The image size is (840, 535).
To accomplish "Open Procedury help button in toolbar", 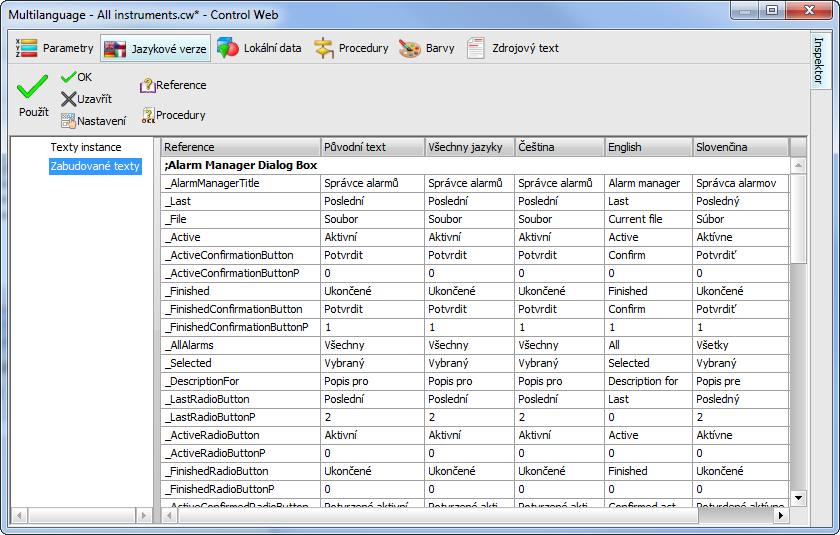I will pyautogui.click(x=173, y=115).
